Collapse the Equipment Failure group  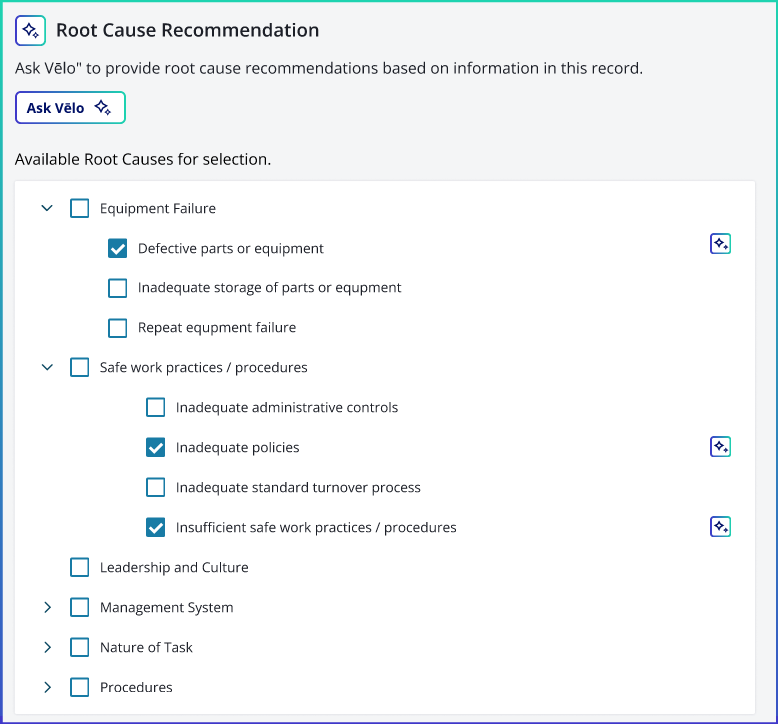pyautogui.click(x=47, y=208)
